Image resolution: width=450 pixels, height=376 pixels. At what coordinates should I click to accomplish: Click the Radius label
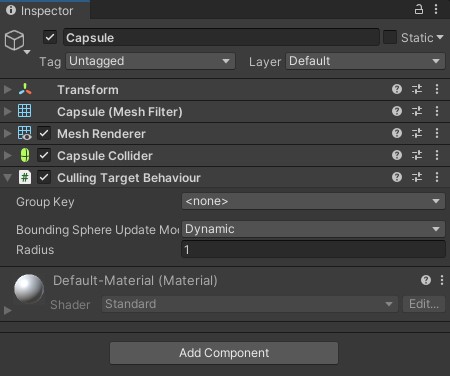coord(35,250)
